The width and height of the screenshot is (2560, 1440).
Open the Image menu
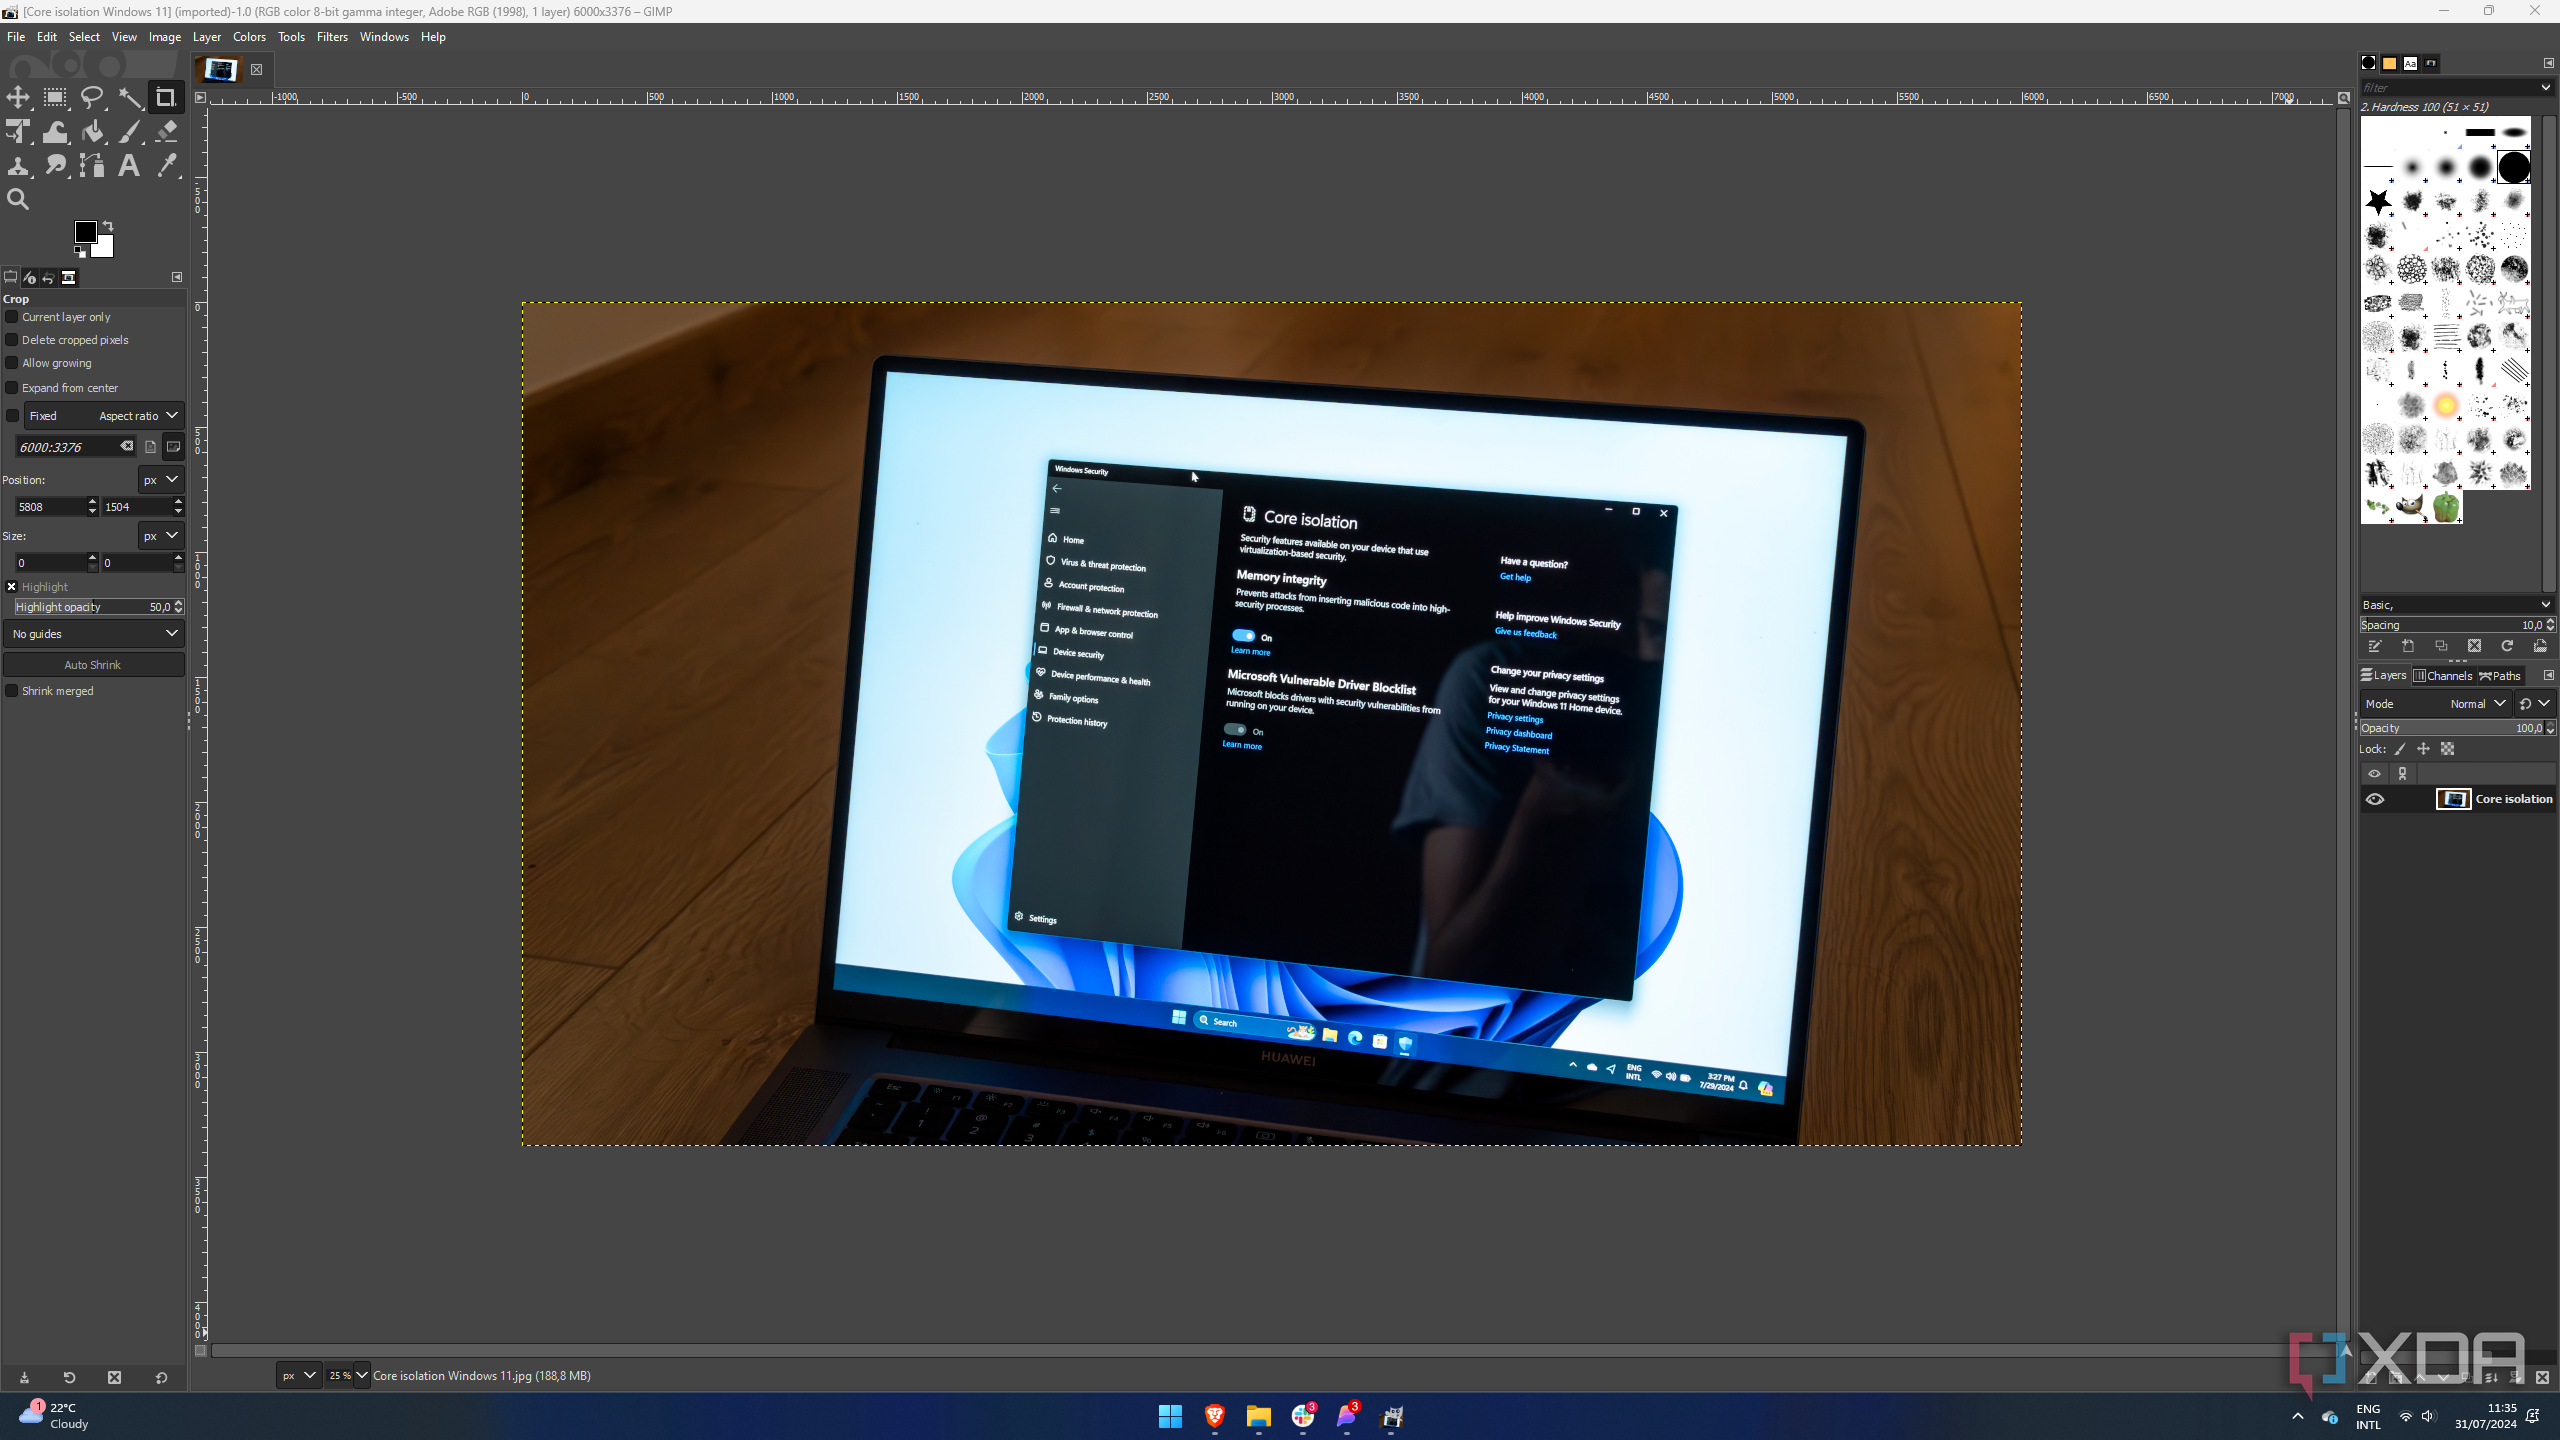tap(165, 37)
